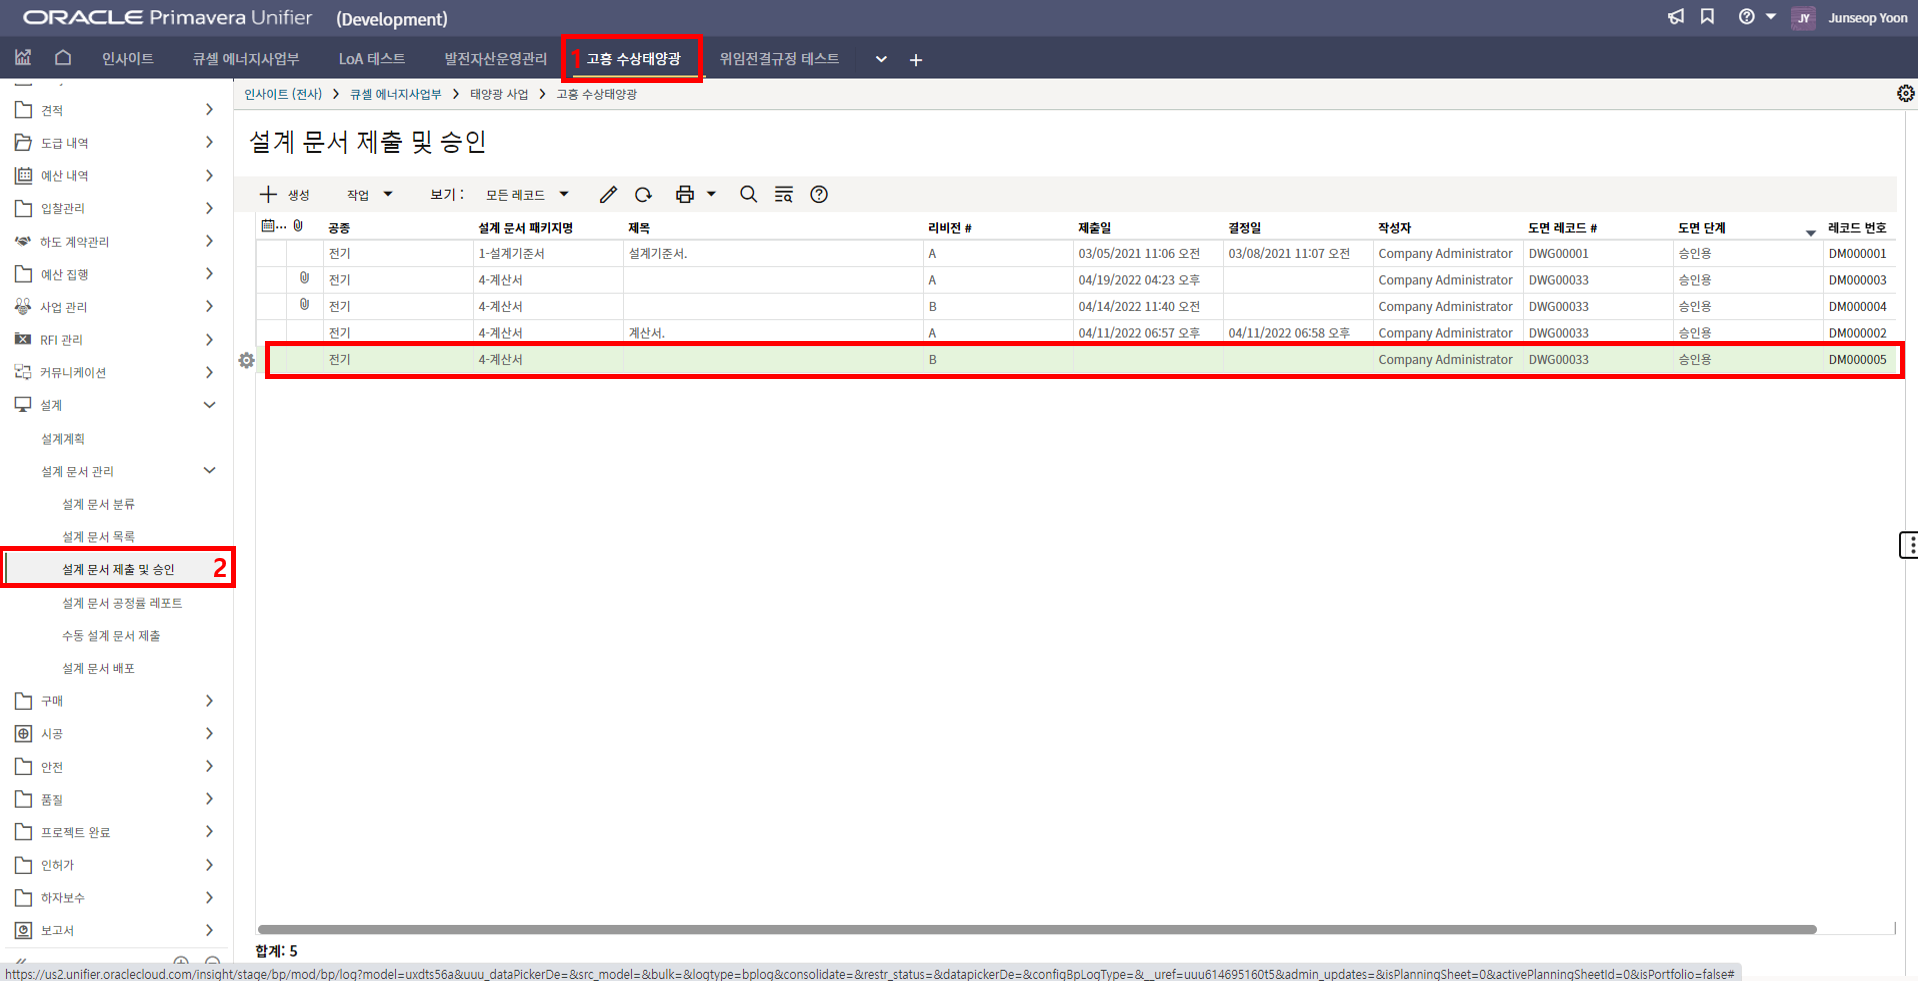Open the 작업 actions dropdown
The image size is (1918, 982).
click(x=369, y=195)
